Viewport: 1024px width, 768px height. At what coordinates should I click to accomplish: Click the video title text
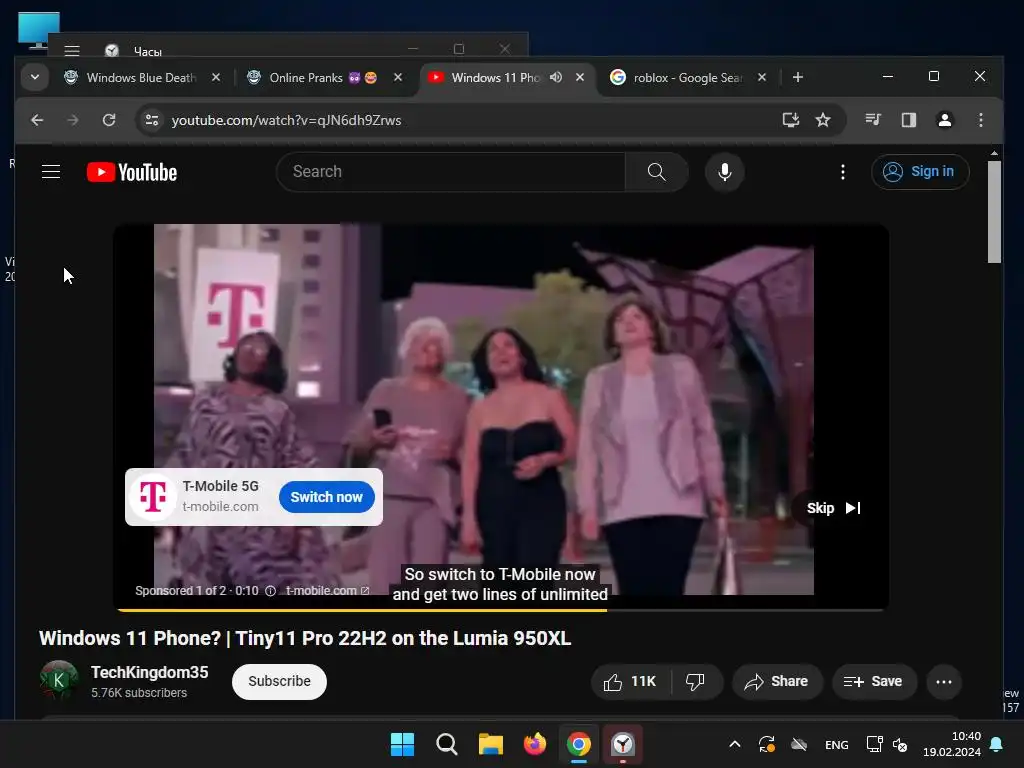(305, 638)
